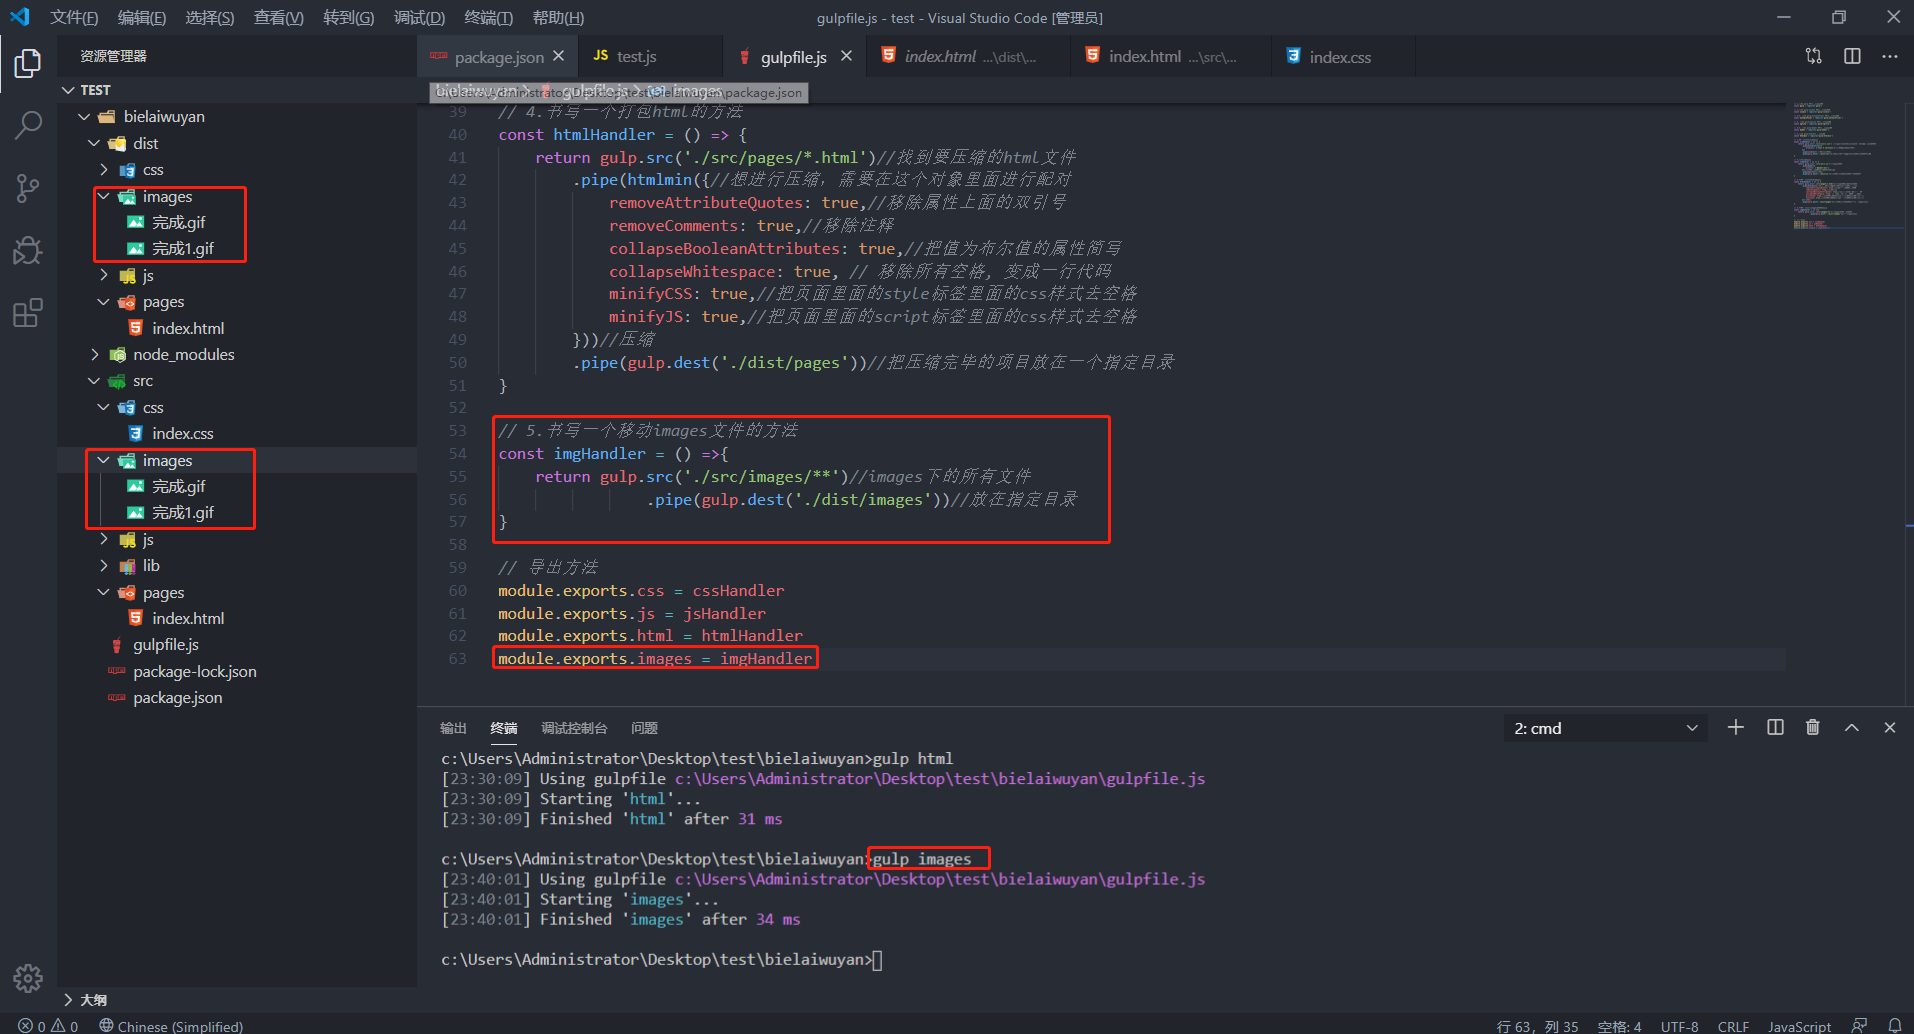
Task: Open the editor more actions menu
Action: pos(1889,56)
